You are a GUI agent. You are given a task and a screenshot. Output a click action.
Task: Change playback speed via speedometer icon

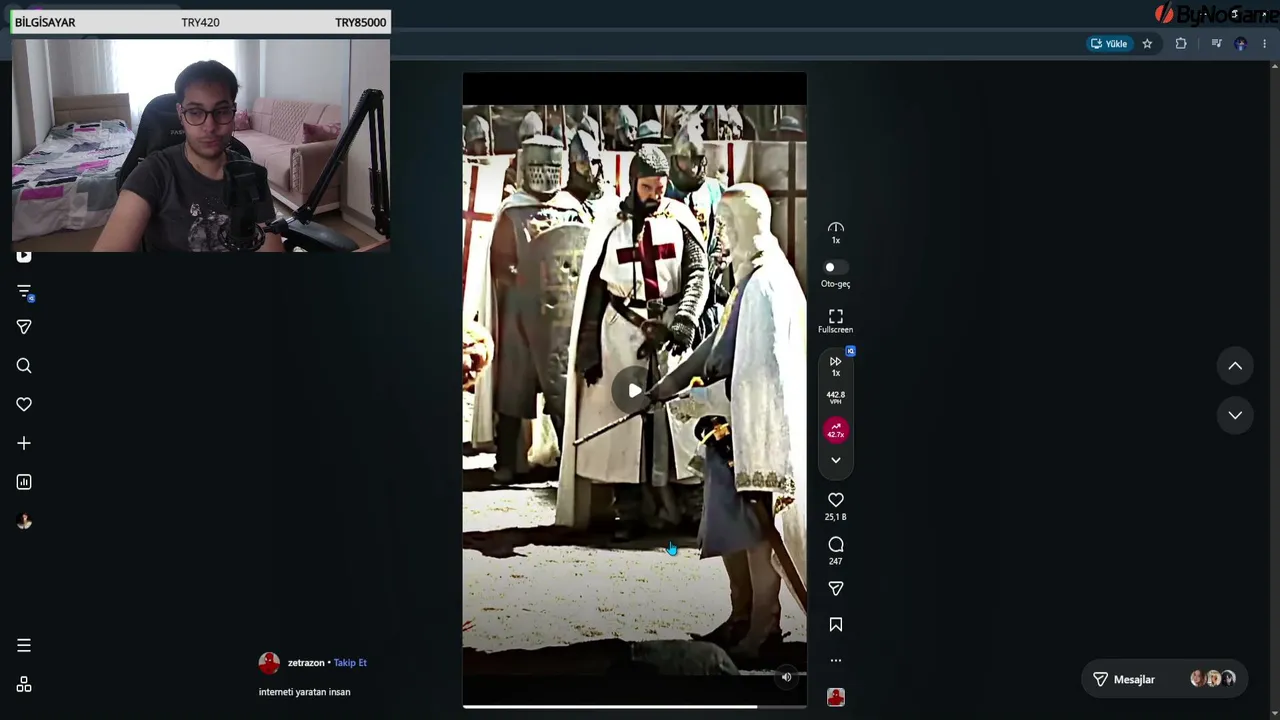click(836, 233)
